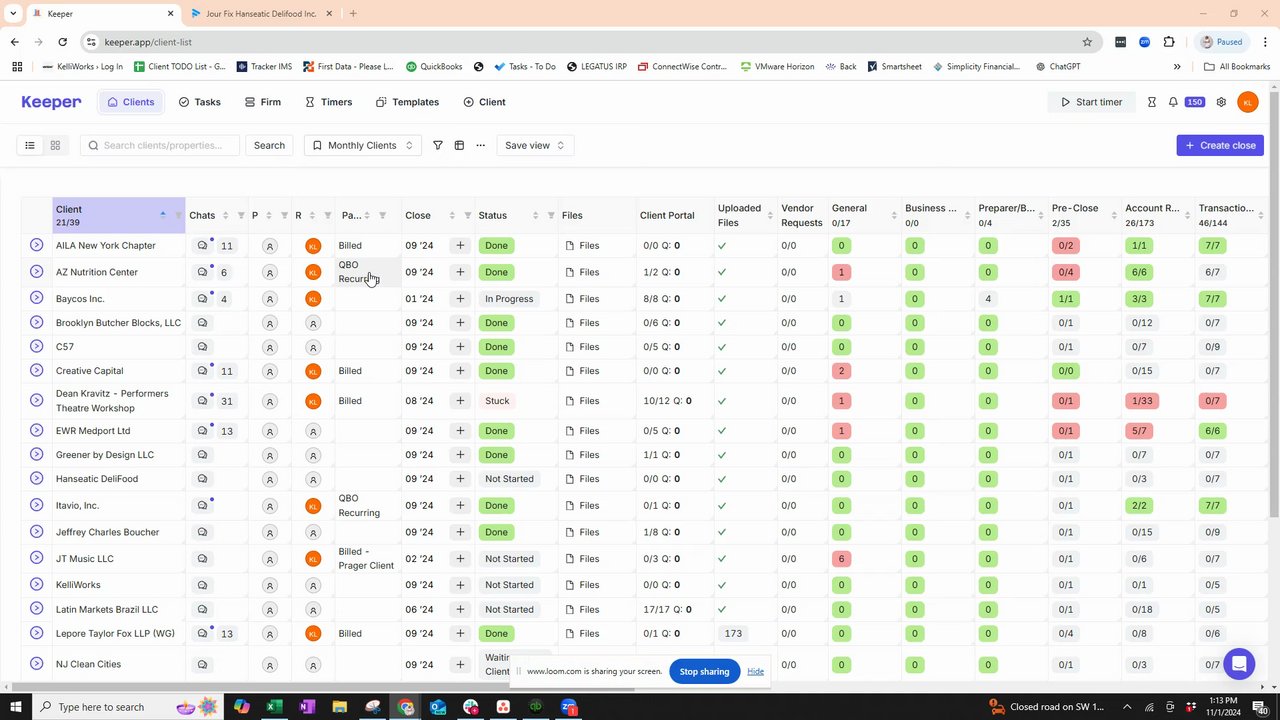Viewport: 1280px width, 720px height.
Task: Filter the Status column
Action: [551, 216]
